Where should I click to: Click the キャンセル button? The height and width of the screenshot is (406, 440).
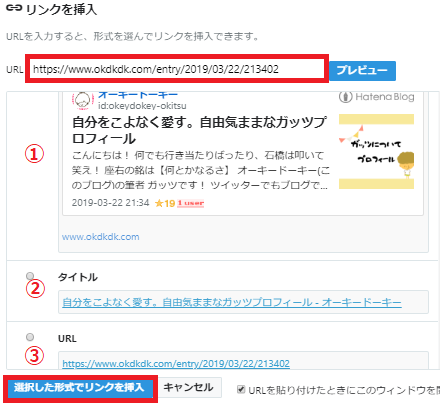click(188, 387)
